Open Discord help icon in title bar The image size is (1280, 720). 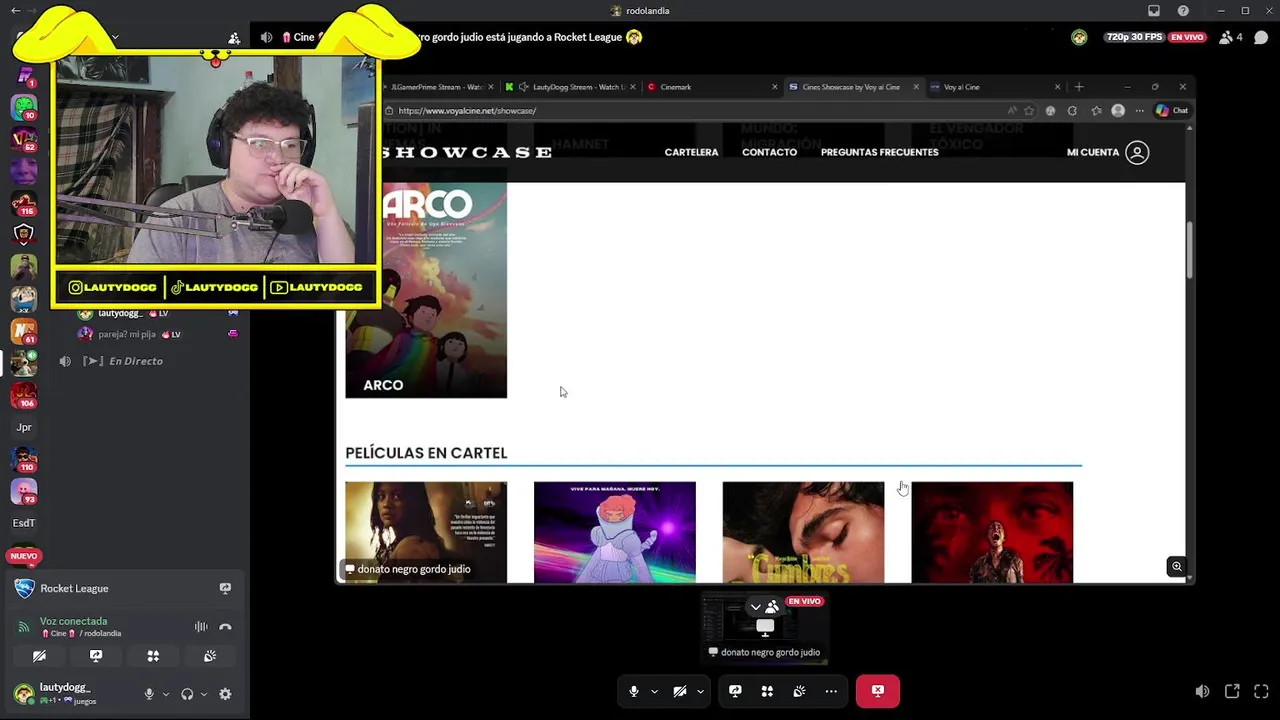click(x=1183, y=11)
